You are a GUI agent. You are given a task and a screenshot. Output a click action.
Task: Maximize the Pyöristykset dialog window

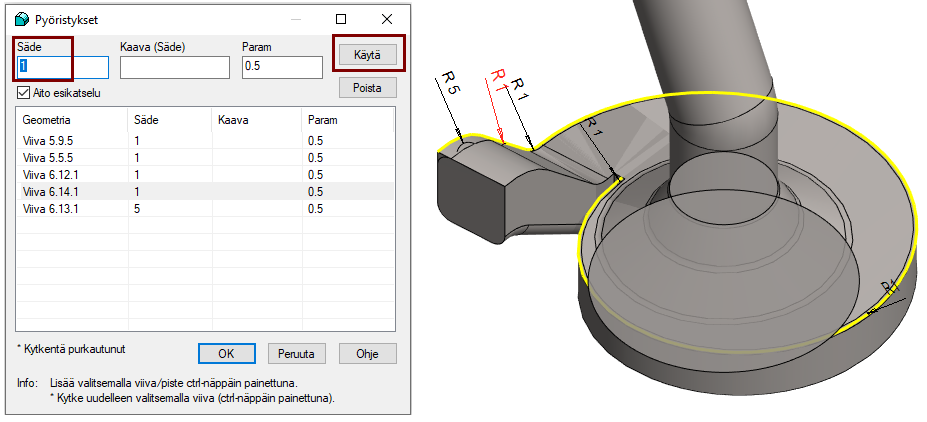tap(341, 19)
